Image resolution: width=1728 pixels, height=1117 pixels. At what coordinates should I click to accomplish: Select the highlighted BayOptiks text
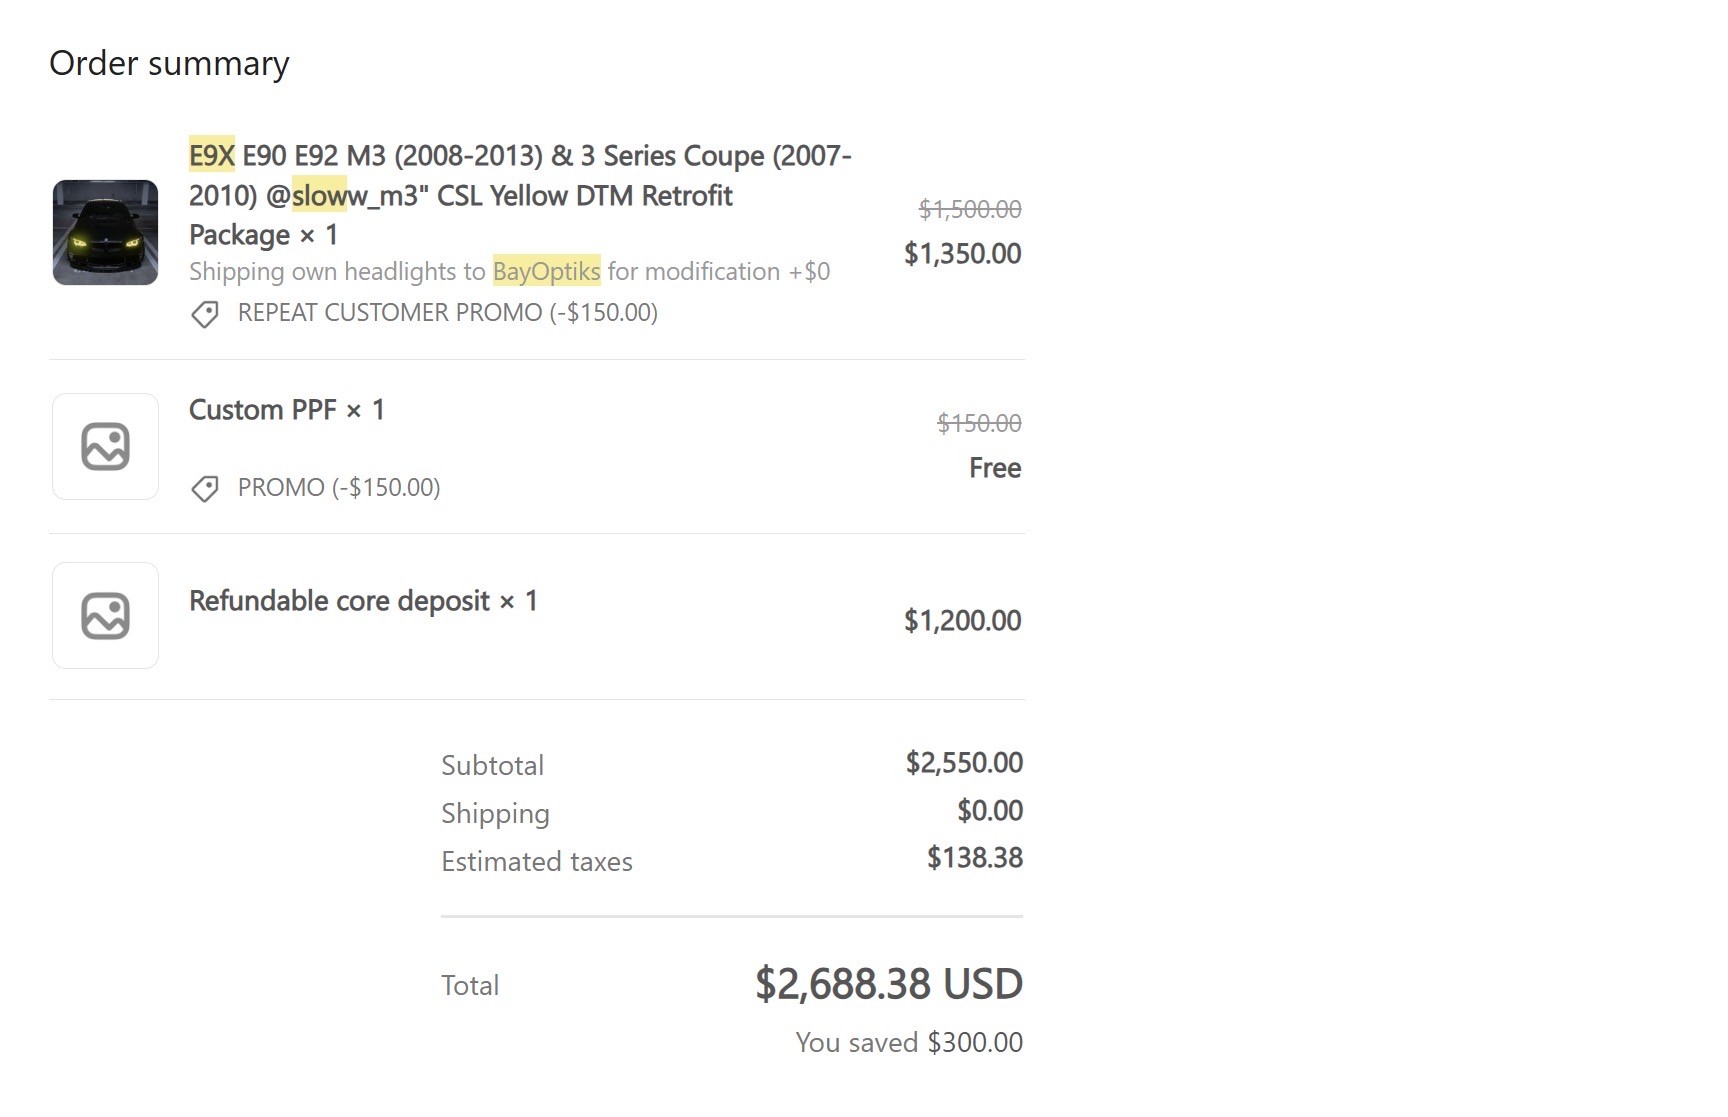[x=546, y=271]
